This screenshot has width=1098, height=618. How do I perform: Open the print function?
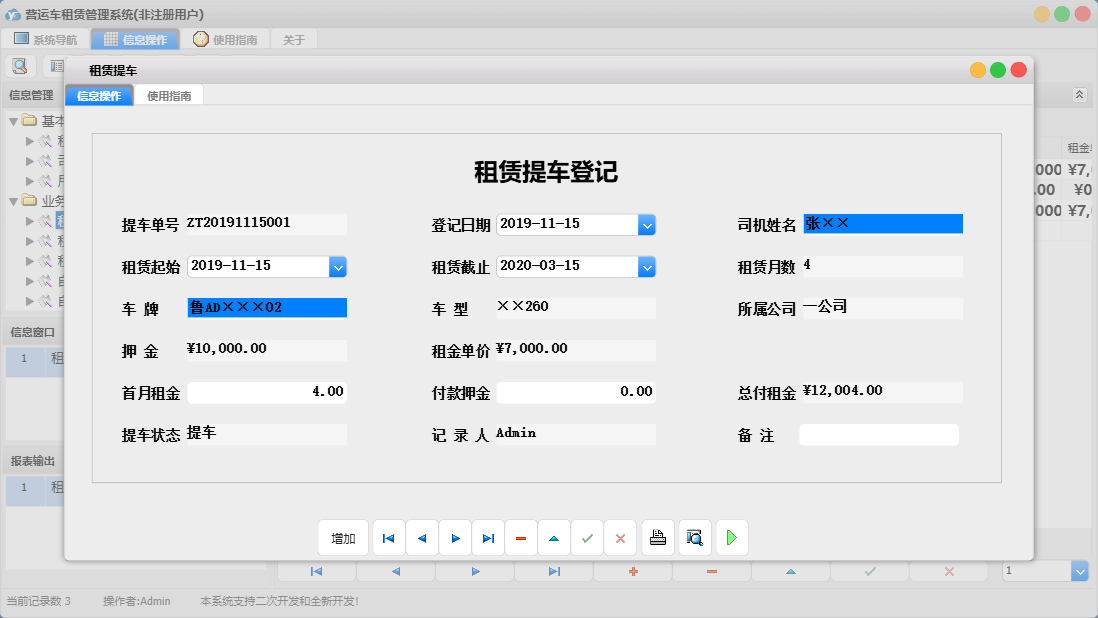pyautogui.click(x=657, y=537)
